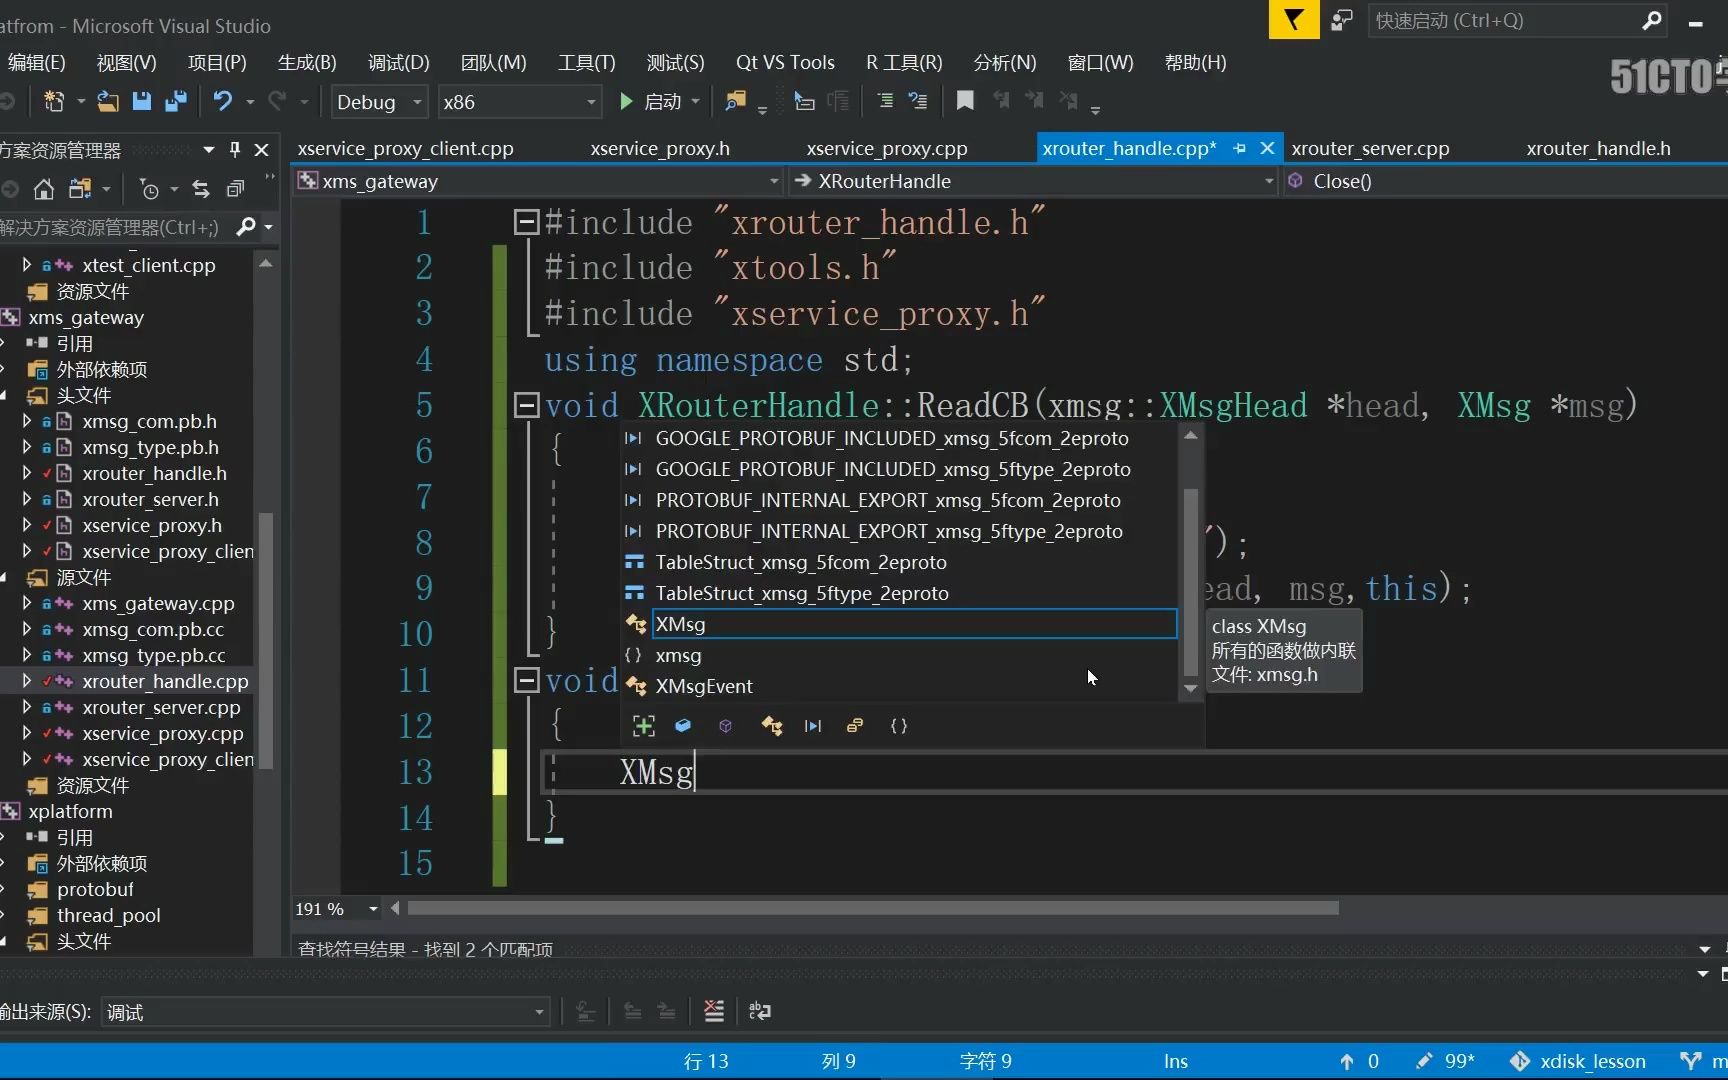1728x1080 pixels.
Task: Click the find in files icon
Action: 736,101
